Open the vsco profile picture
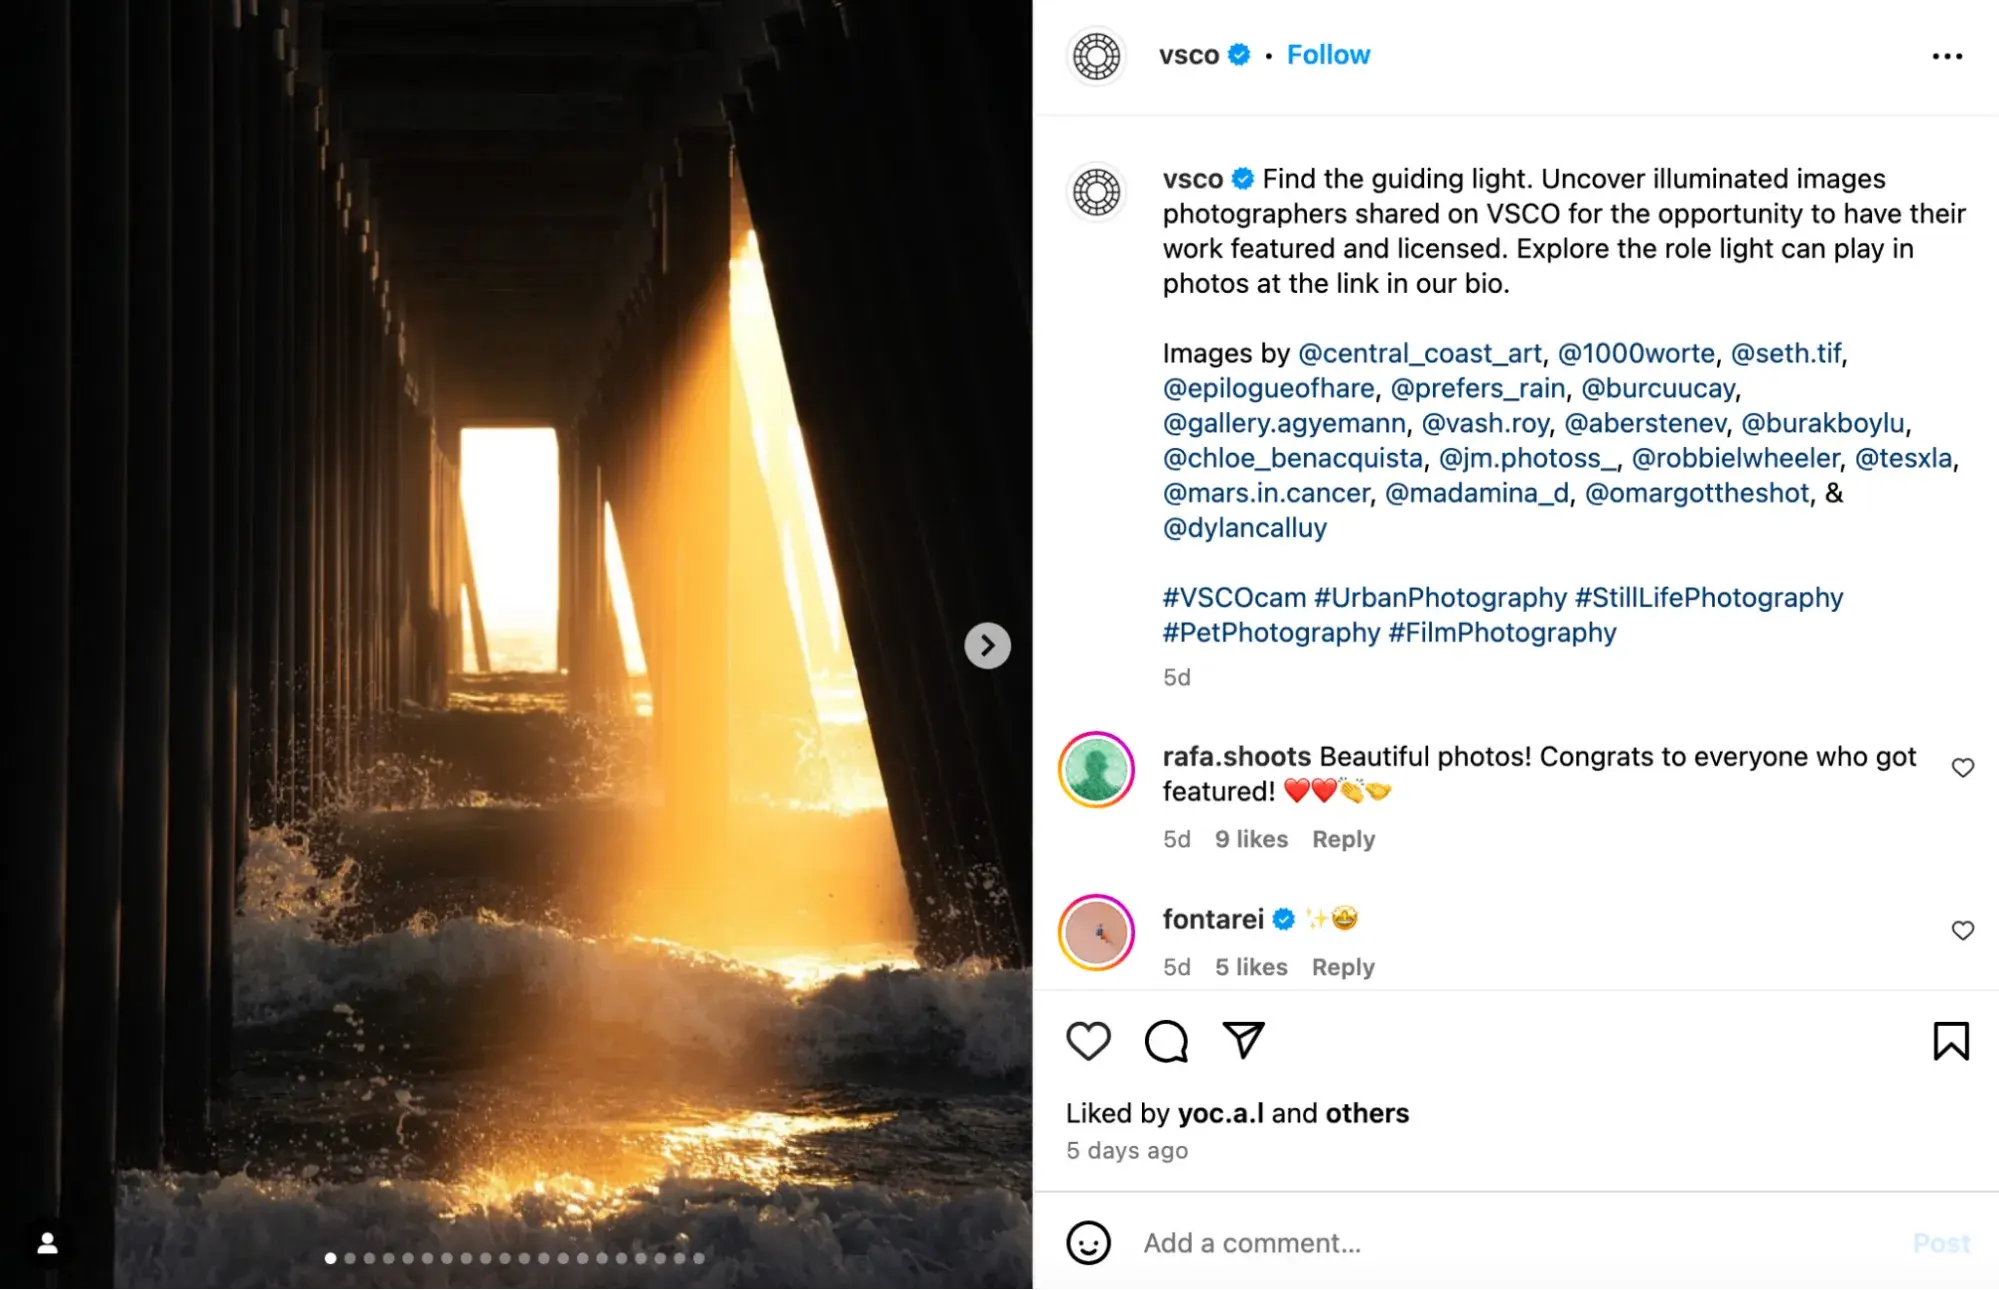This screenshot has width=1999, height=1290. (1096, 57)
